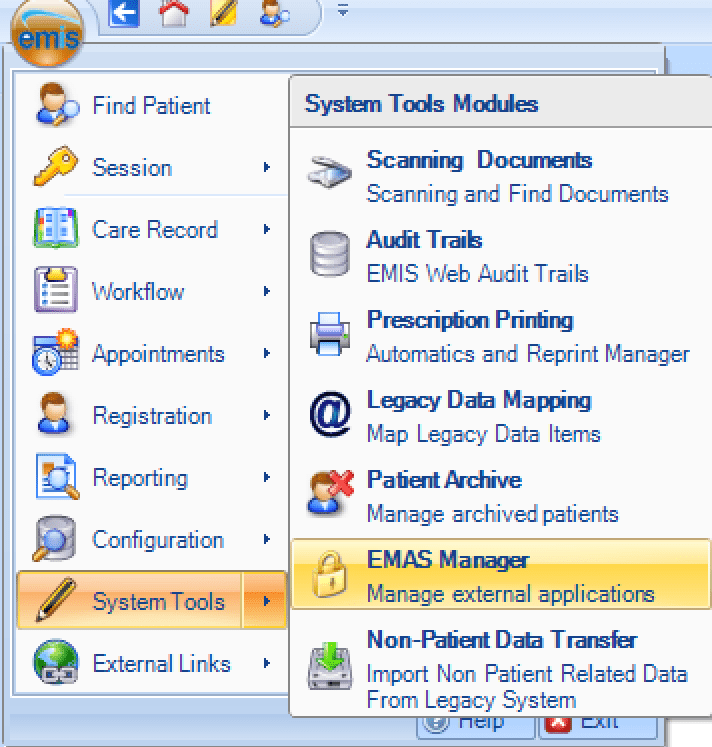The height and width of the screenshot is (747, 712).
Task: Select the System Tools menu label
Action: pos(159,602)
